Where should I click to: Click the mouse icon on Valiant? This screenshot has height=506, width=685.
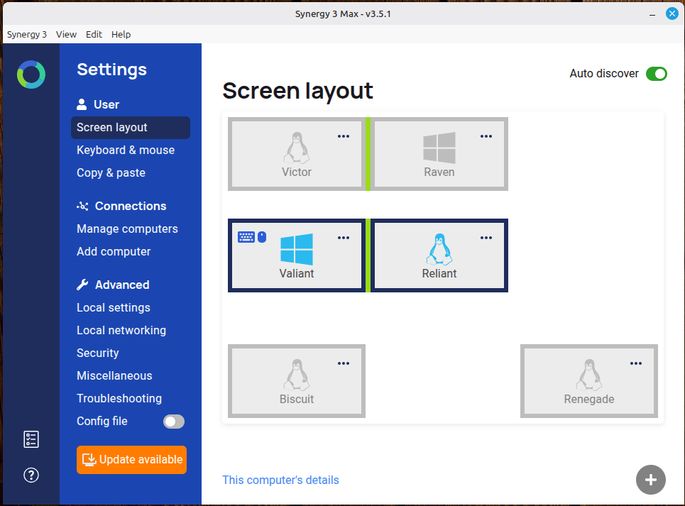(x=262, y=237)
